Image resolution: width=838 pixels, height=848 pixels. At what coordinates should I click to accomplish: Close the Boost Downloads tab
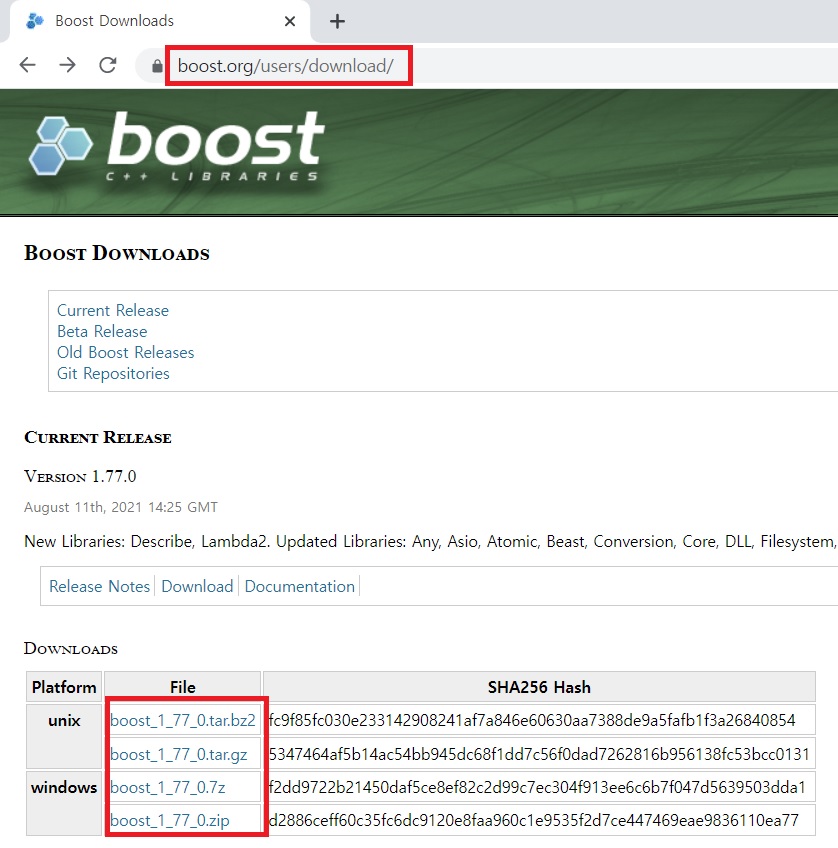[x=290, y=21]
